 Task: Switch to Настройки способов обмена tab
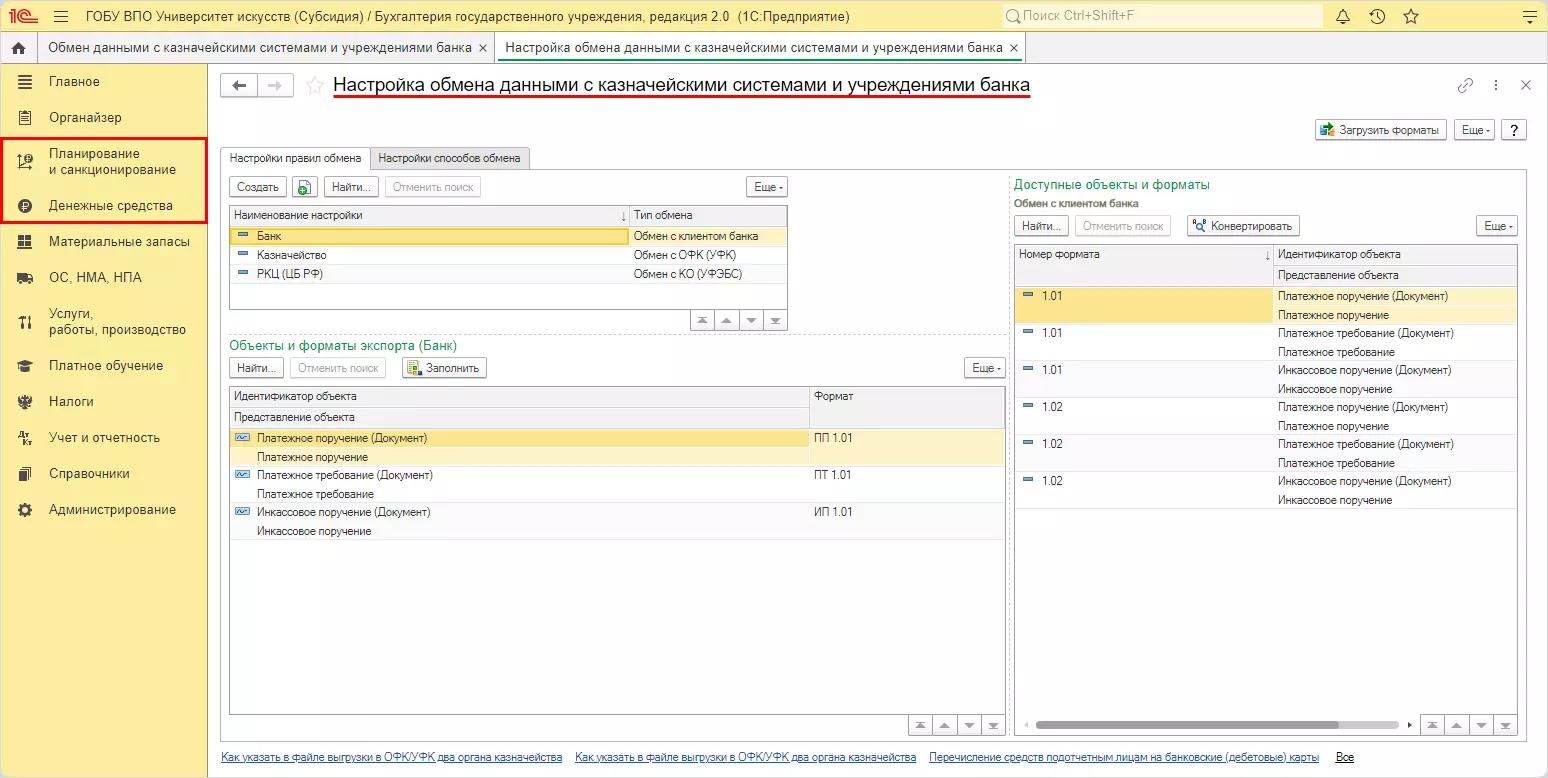449,158
